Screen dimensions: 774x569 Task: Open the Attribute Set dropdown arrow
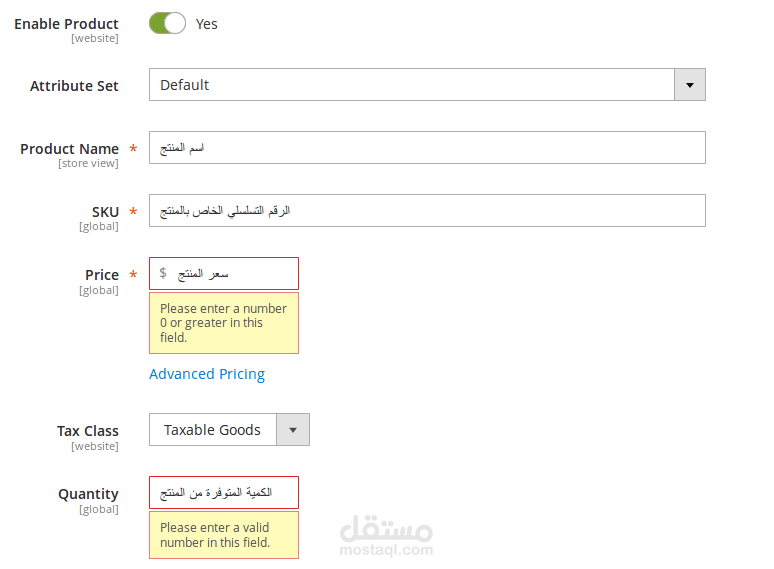pyautogui.click(x=690, y=85)
